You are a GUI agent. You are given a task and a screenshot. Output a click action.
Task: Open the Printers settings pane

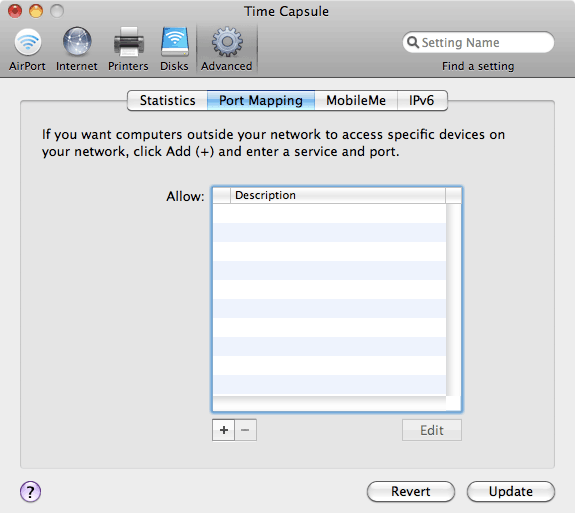(128, 49)
